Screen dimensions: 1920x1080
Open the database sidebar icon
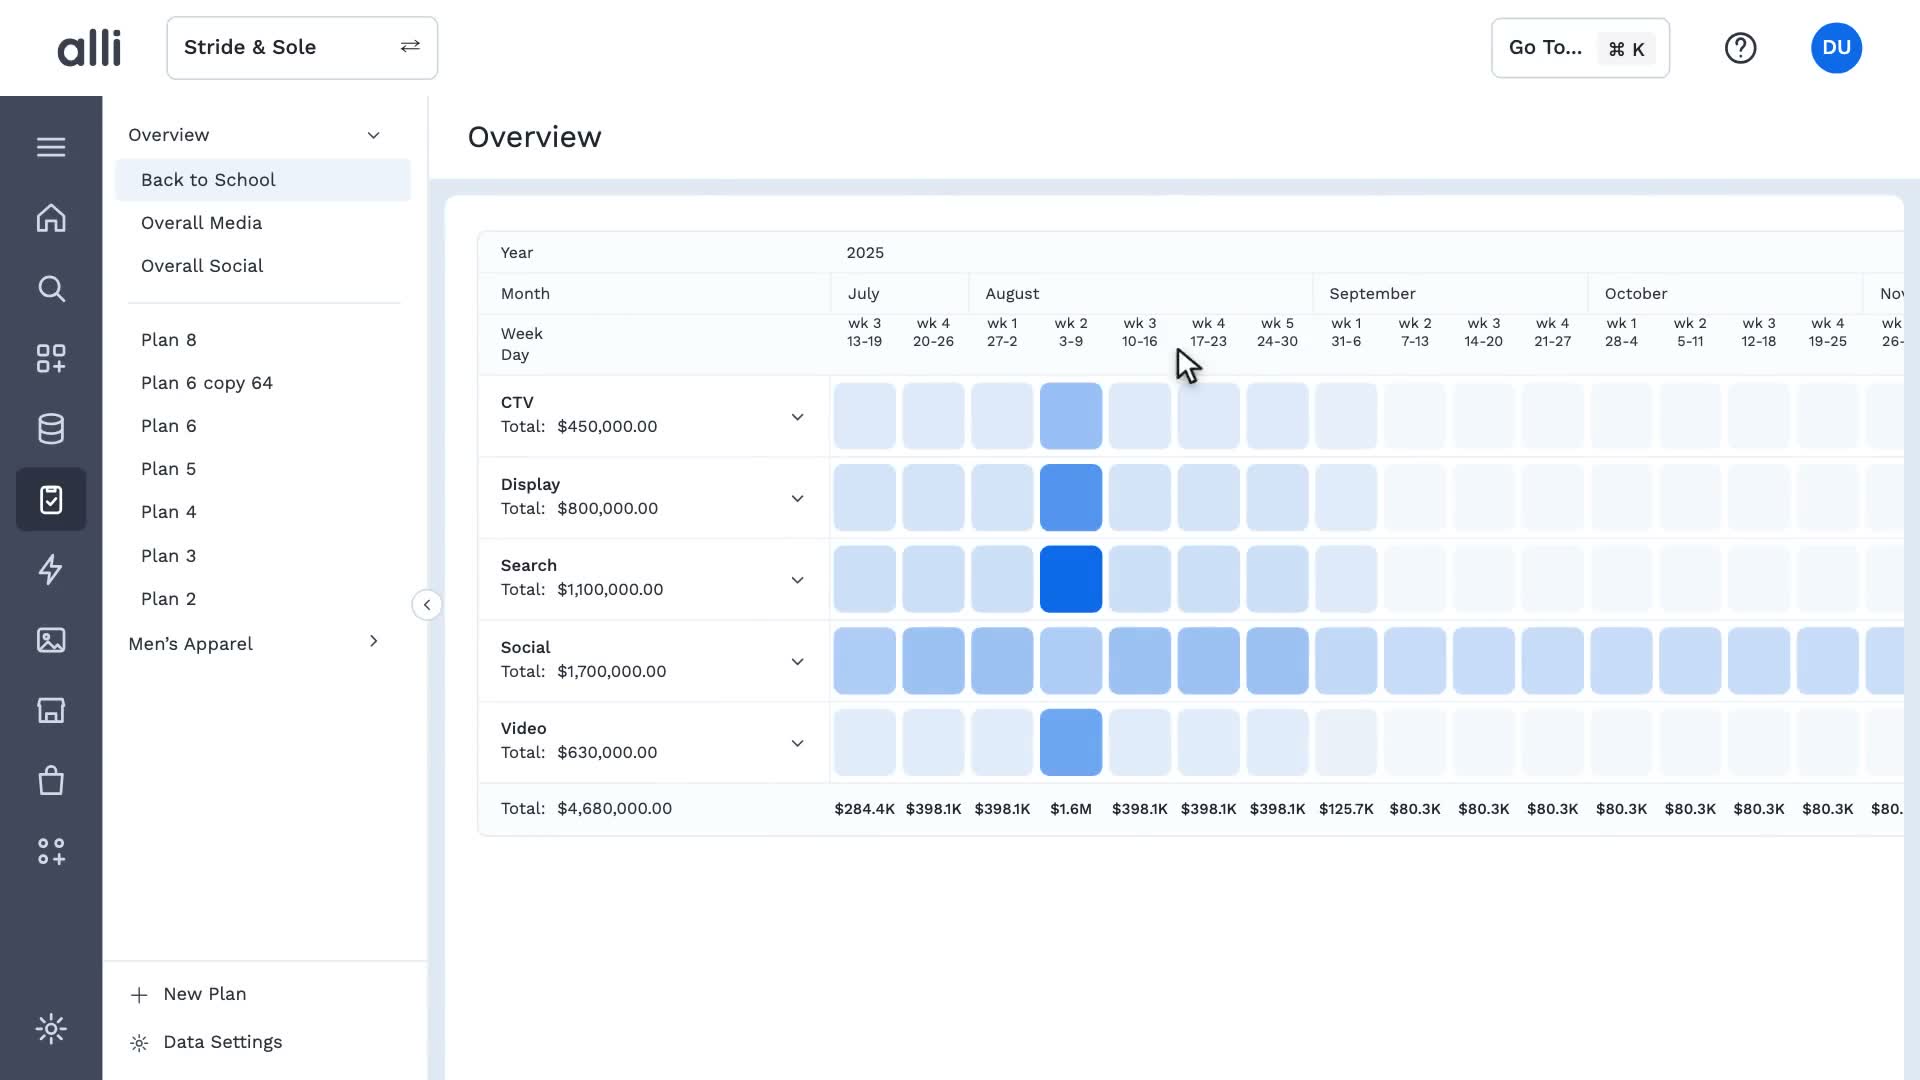click(51, 429)
